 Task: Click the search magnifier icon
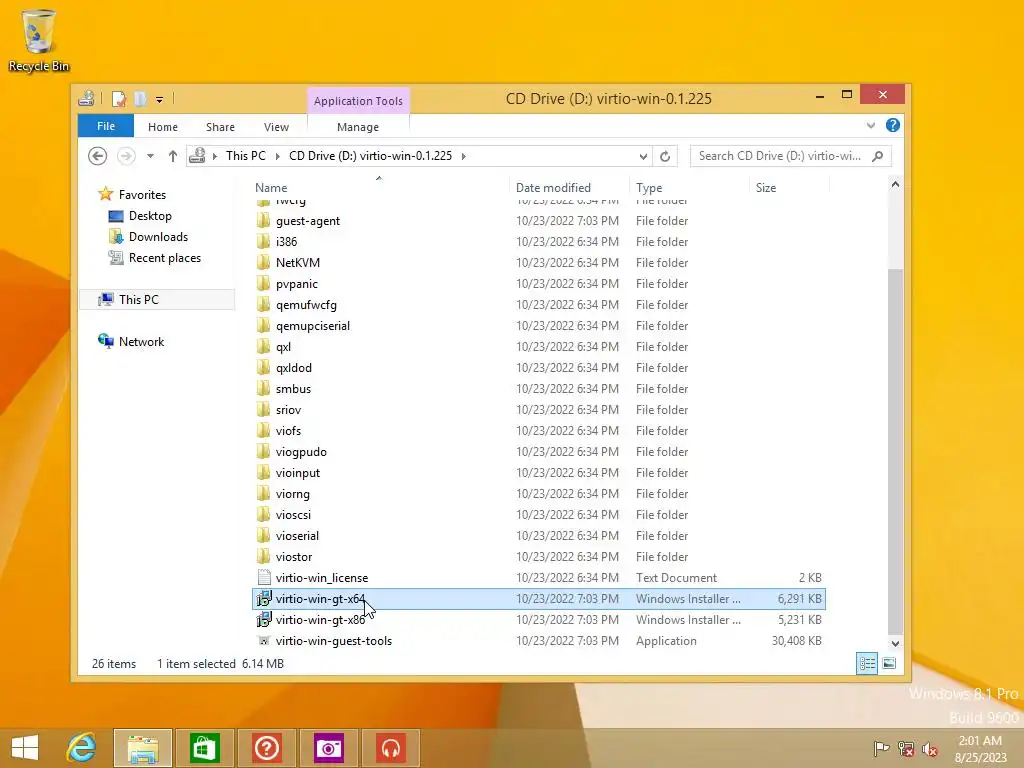point(878,156)
